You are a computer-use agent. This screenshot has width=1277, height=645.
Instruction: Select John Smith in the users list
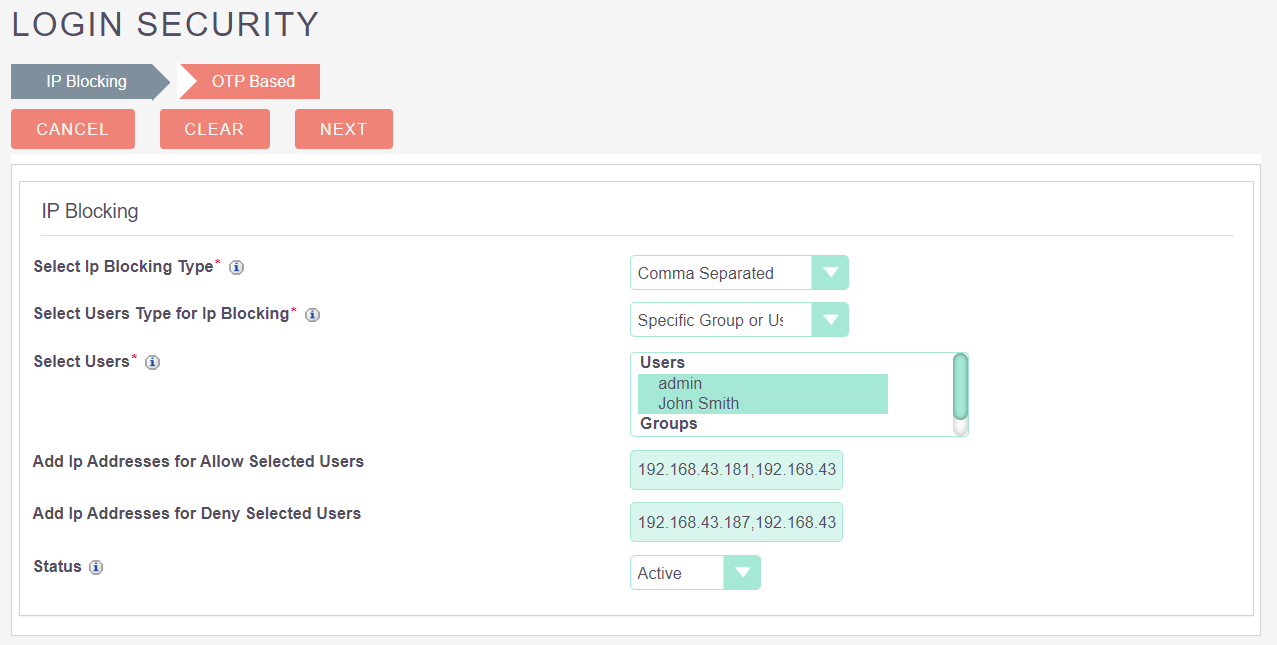pyautogui.click(x=698, y=404)
